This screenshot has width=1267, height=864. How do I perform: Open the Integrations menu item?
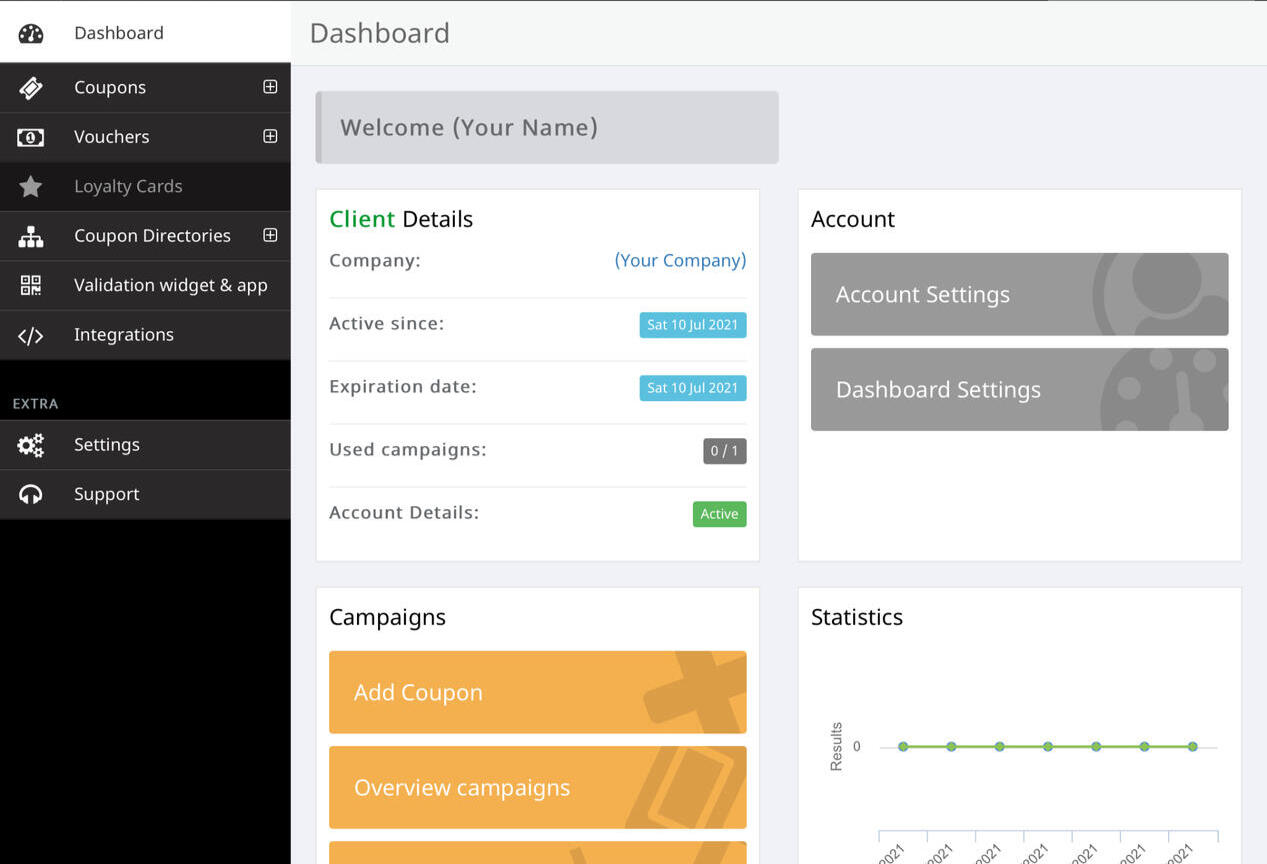tap(124, 335)
